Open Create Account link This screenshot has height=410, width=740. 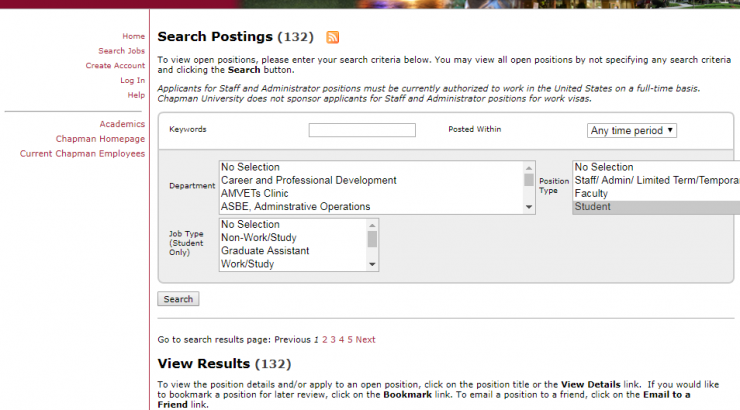[x=115, y=66]
